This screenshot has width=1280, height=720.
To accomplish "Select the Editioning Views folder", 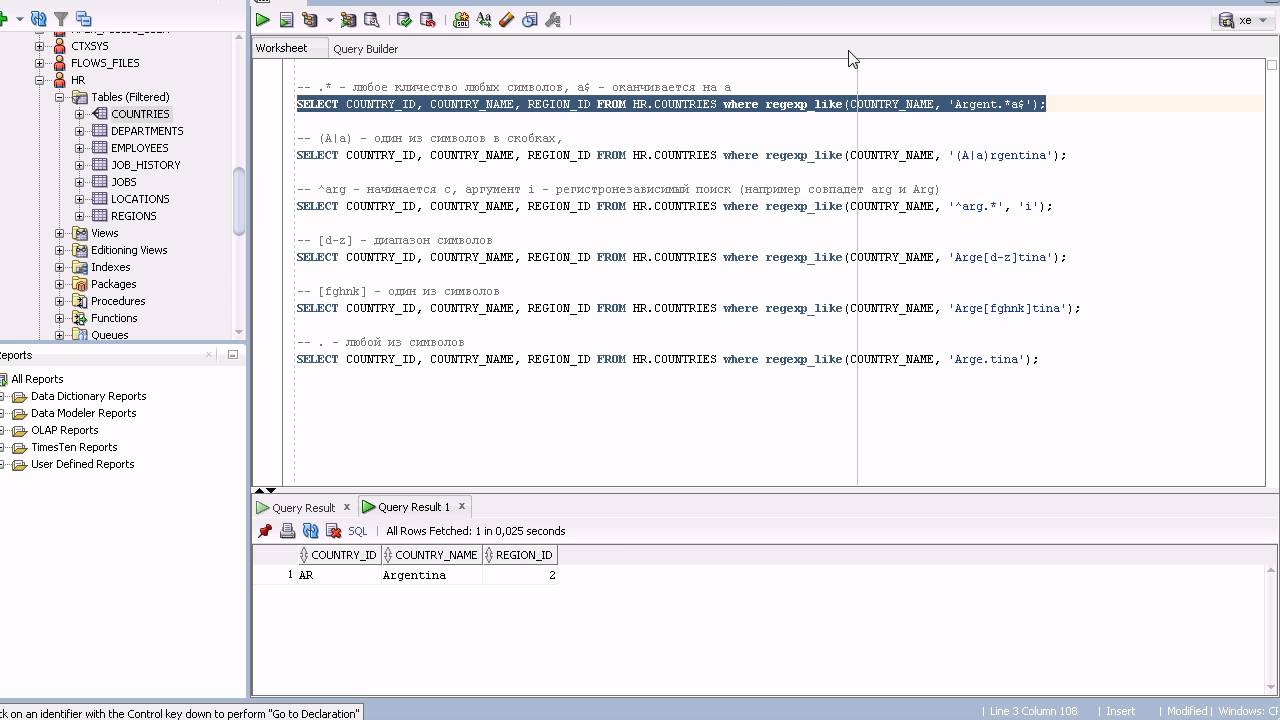I will (x=129, y=250).
